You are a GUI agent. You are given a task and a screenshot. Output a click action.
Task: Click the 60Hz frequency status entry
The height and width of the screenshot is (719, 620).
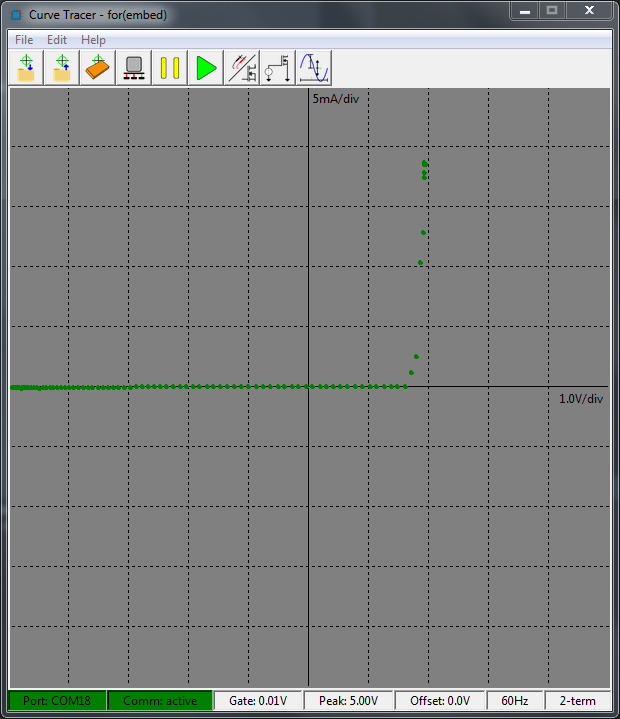point(515,701)
